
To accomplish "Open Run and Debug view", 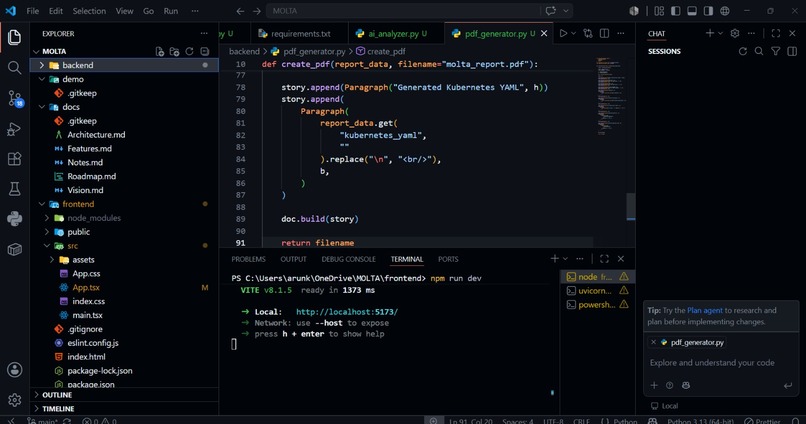I will click(x=14, y=128).
